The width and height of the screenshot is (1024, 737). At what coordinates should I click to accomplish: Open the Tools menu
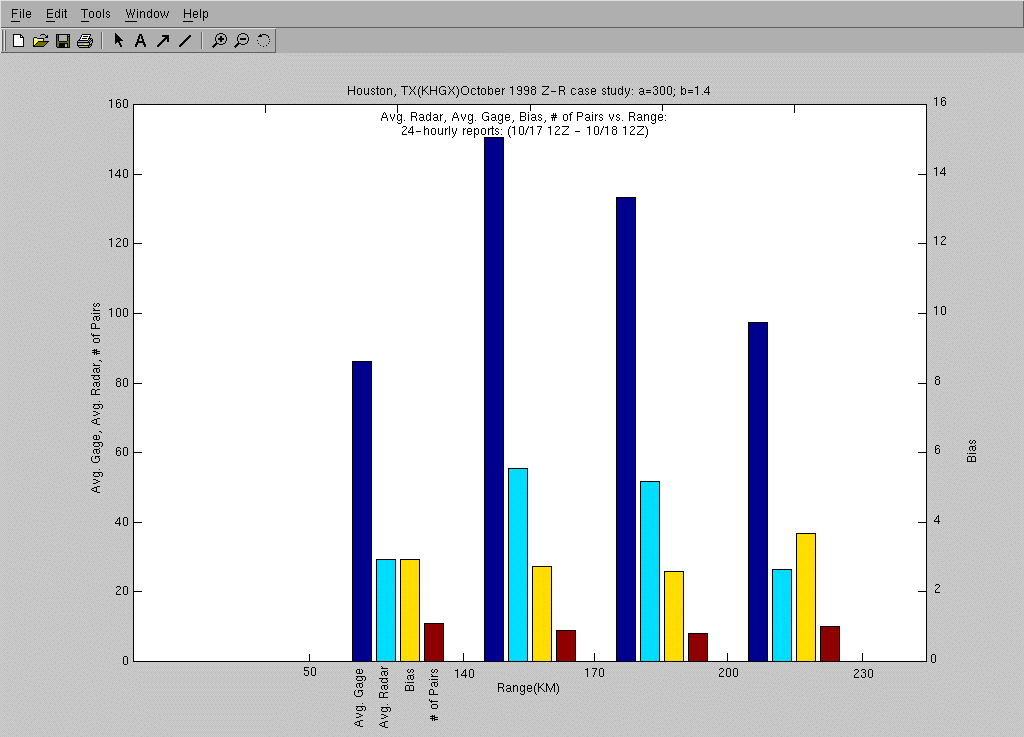tap(95, 14)
